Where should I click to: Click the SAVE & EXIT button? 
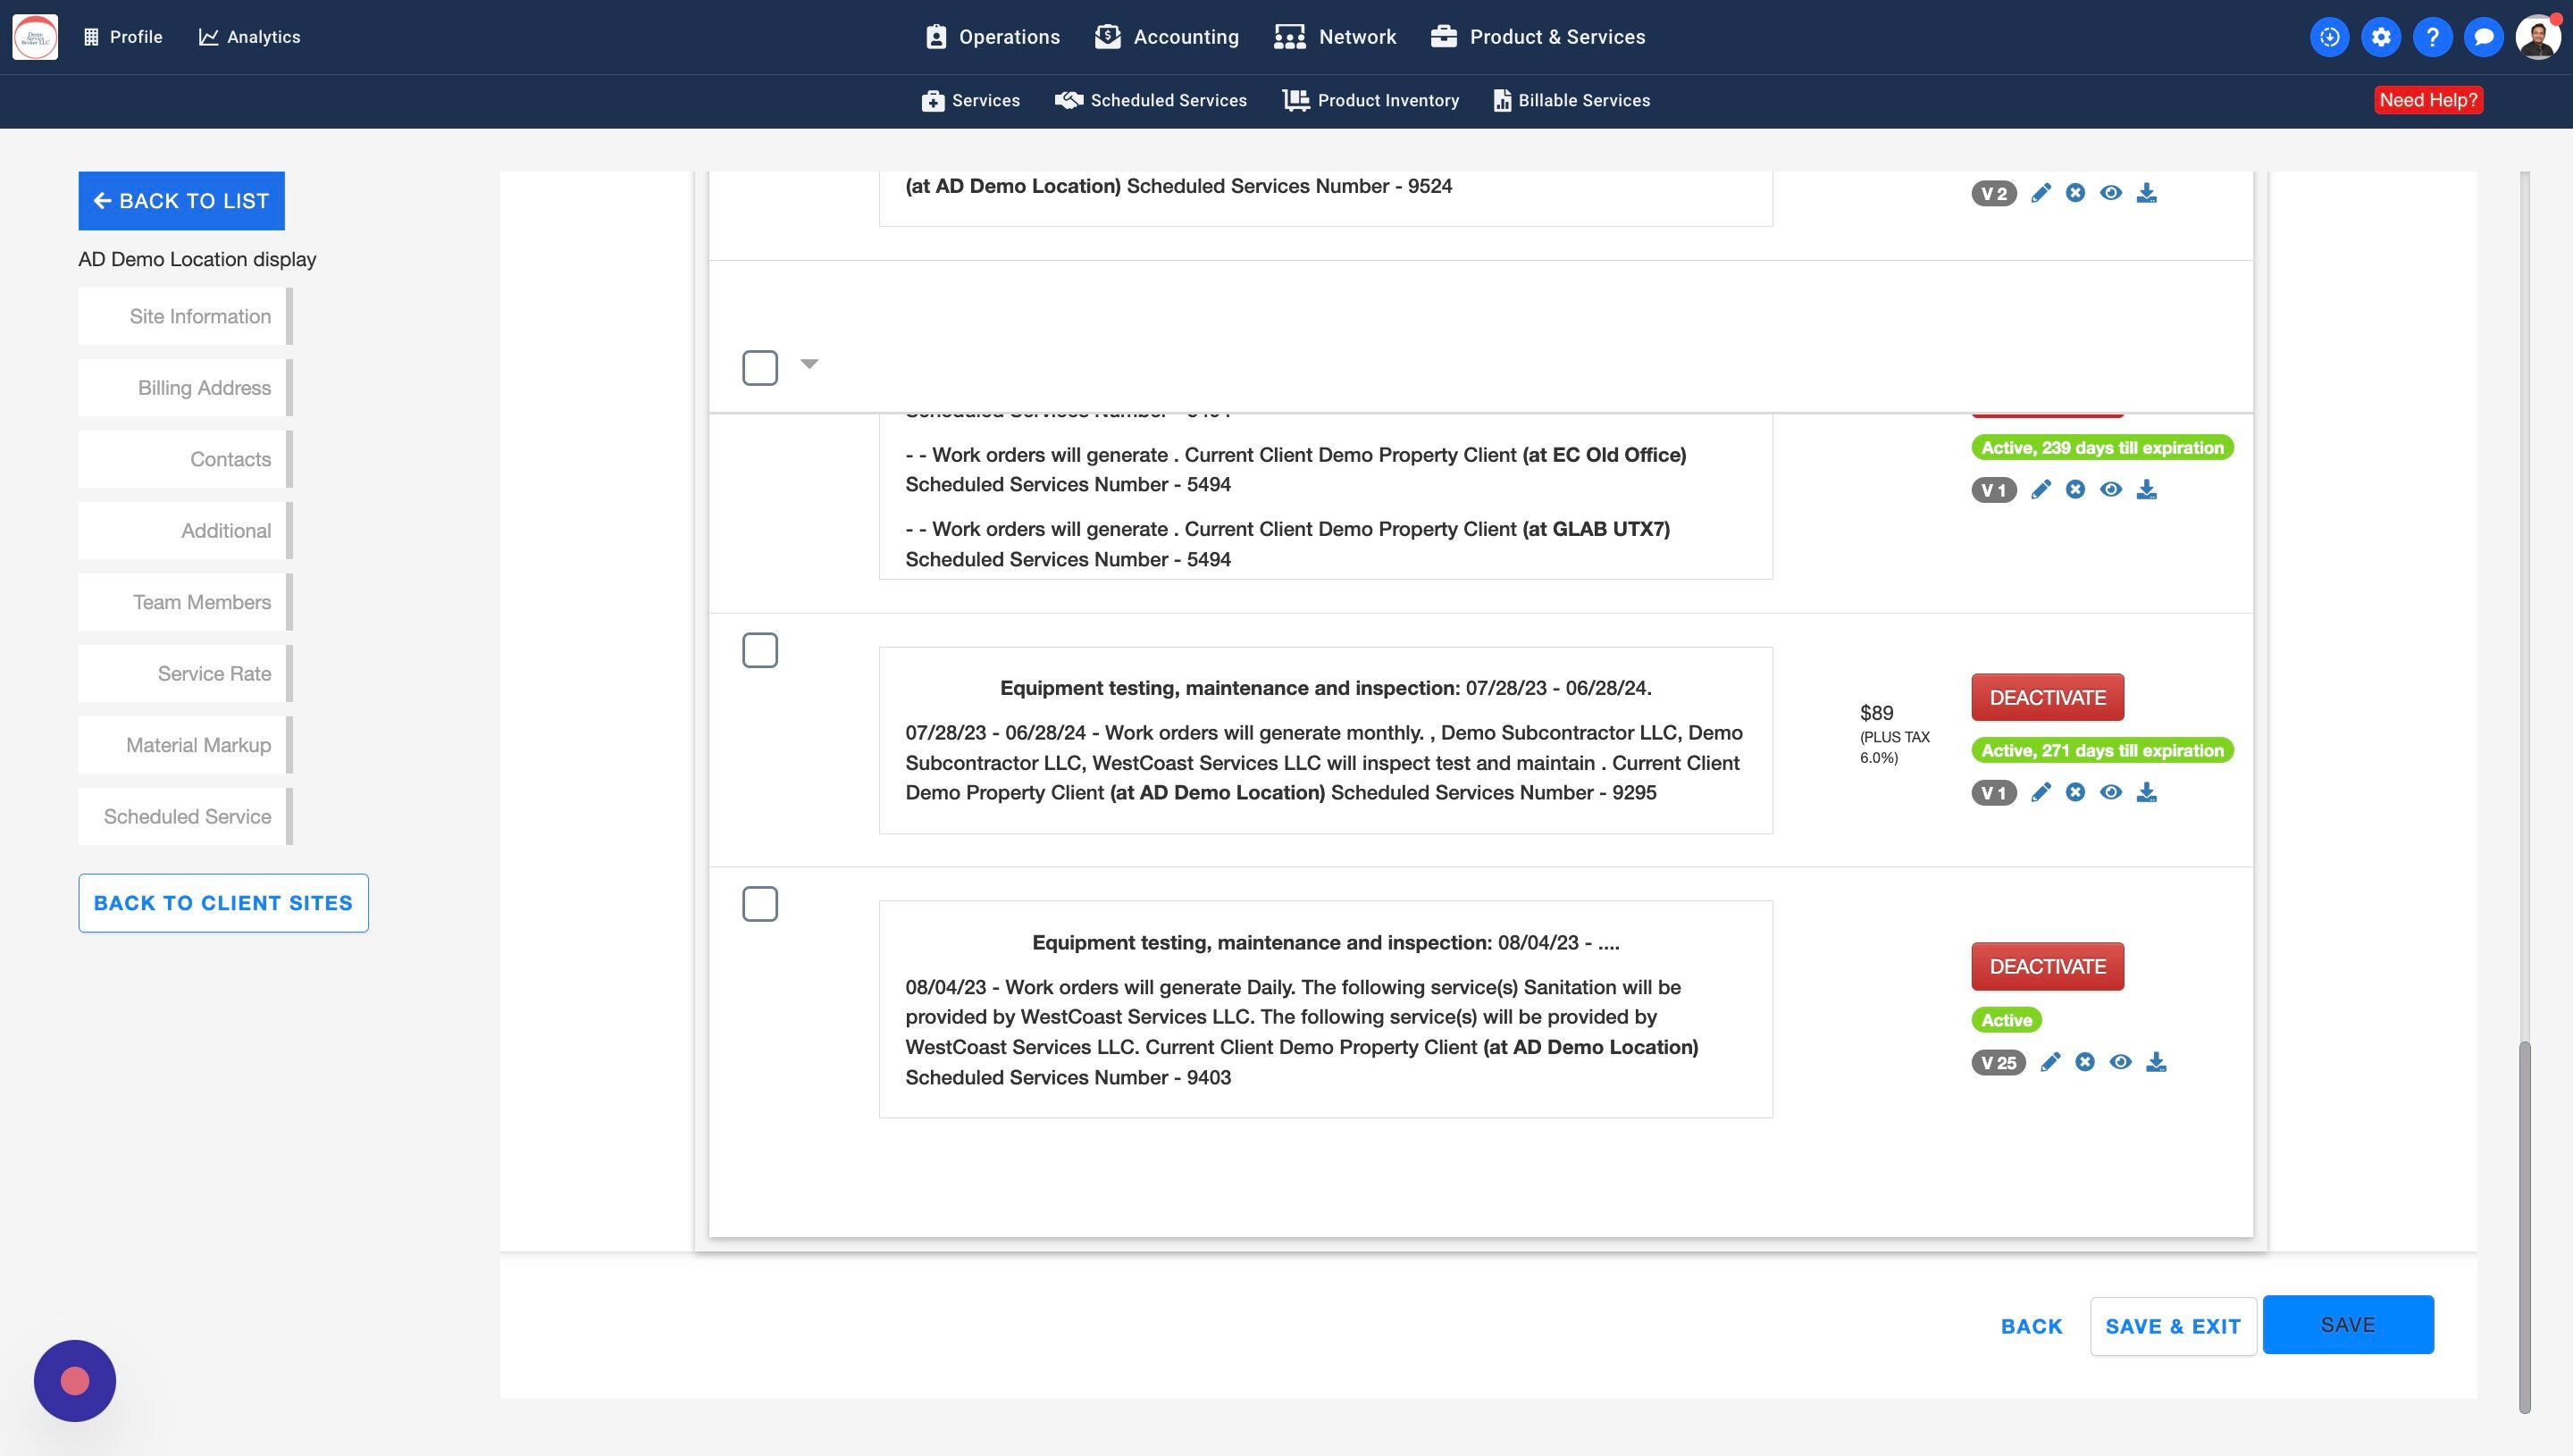(x=2172, y=1326)
